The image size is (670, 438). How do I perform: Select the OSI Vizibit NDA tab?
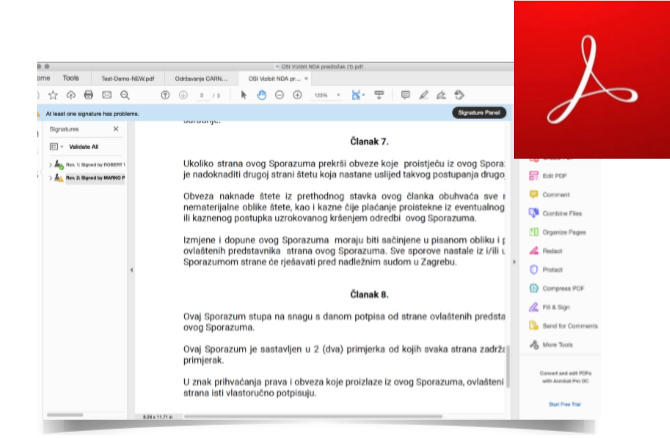[x=274, y=79]
